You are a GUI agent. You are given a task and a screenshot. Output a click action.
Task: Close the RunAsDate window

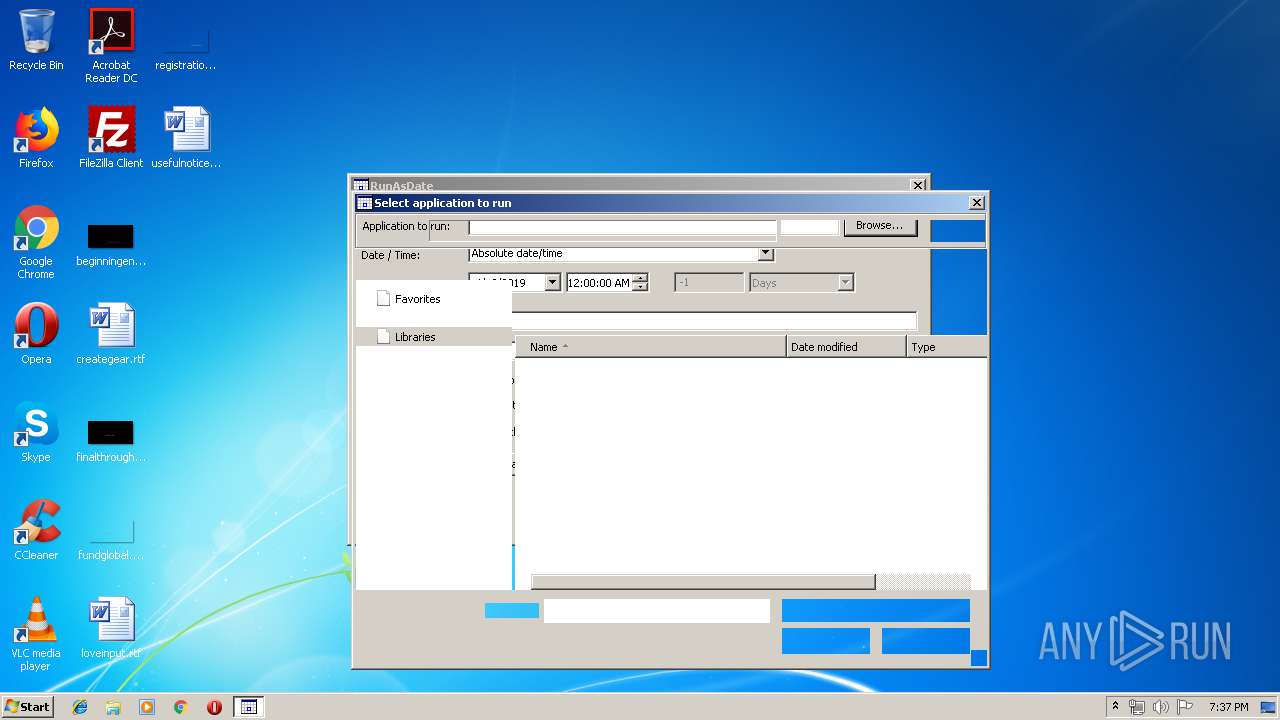tap(918, 186)
